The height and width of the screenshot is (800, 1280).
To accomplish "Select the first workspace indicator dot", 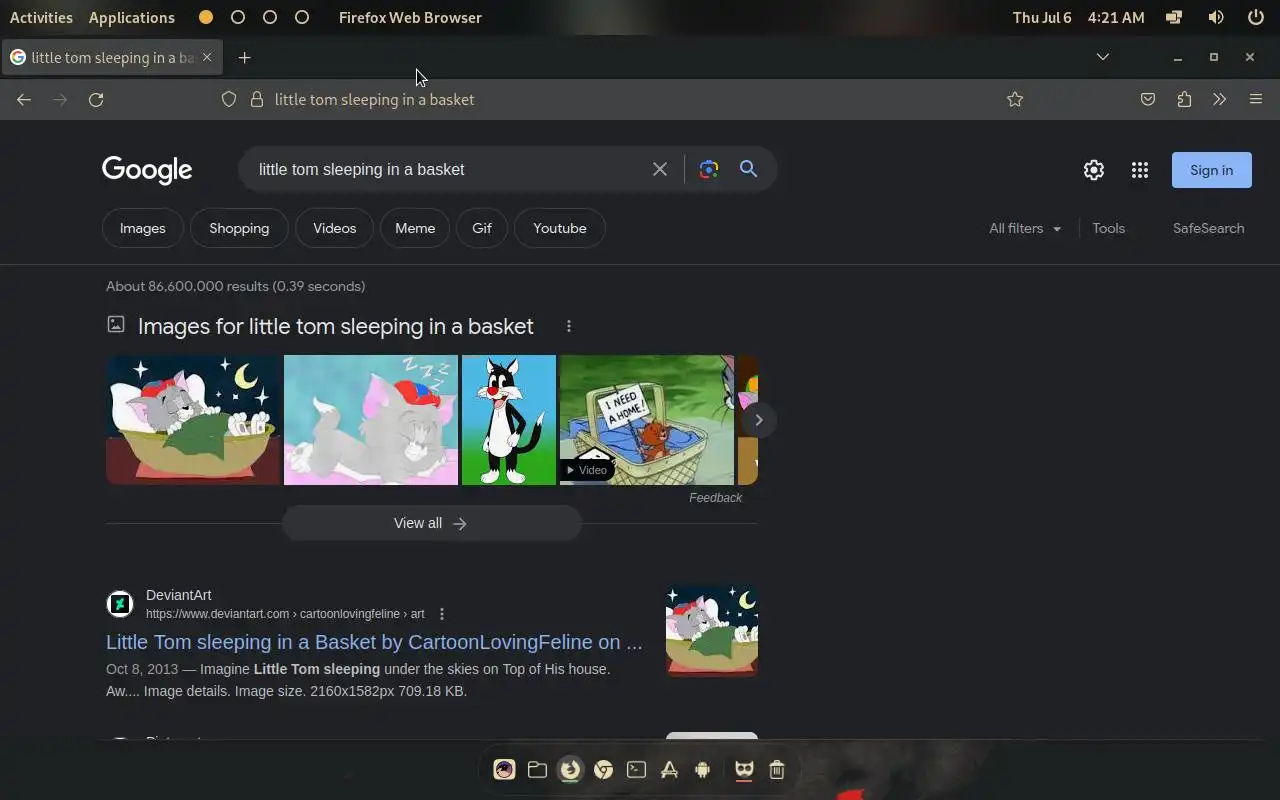I will coord(206,17).
